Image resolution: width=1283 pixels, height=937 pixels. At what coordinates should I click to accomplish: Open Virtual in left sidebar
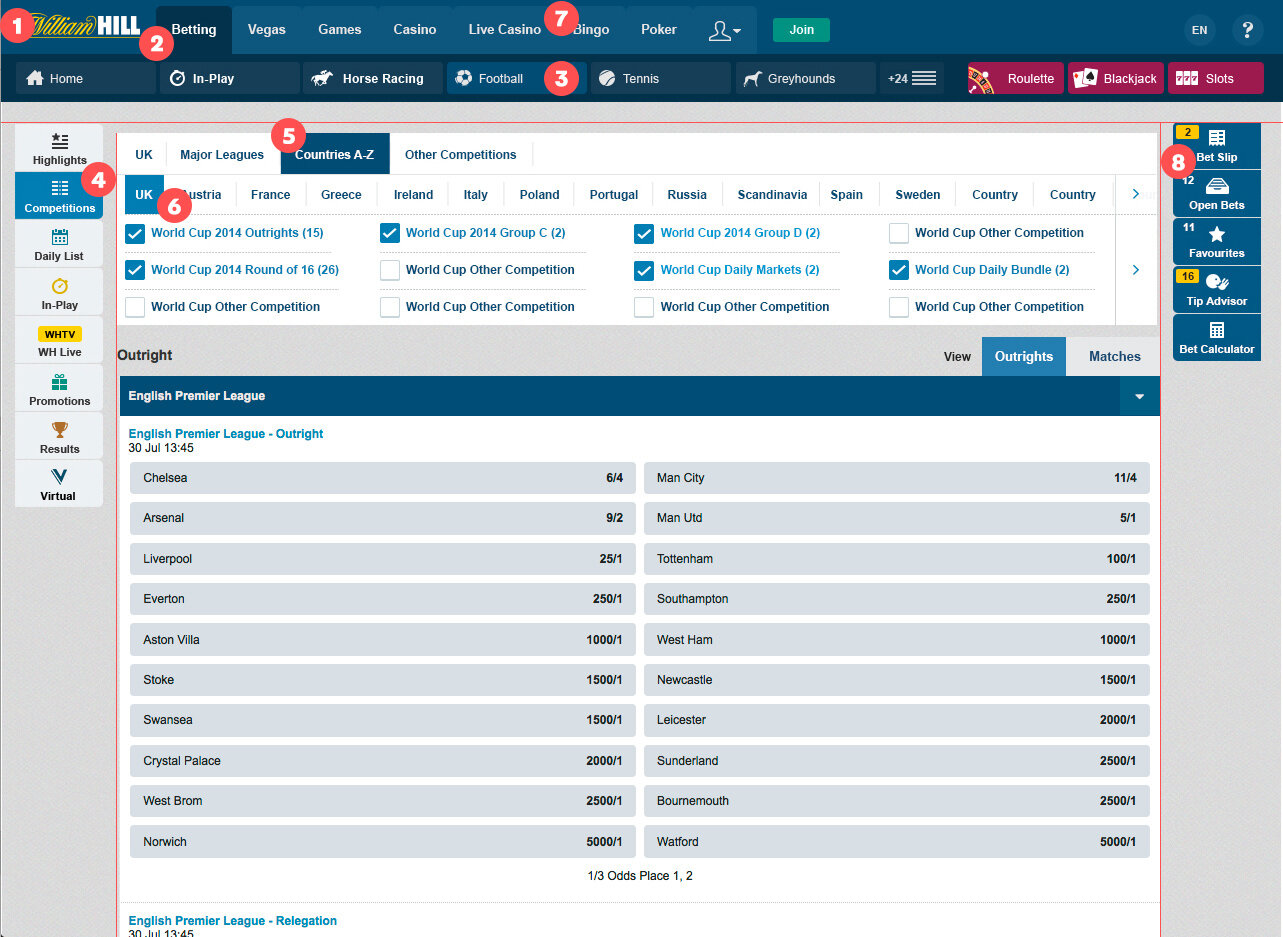click(59, 483)
